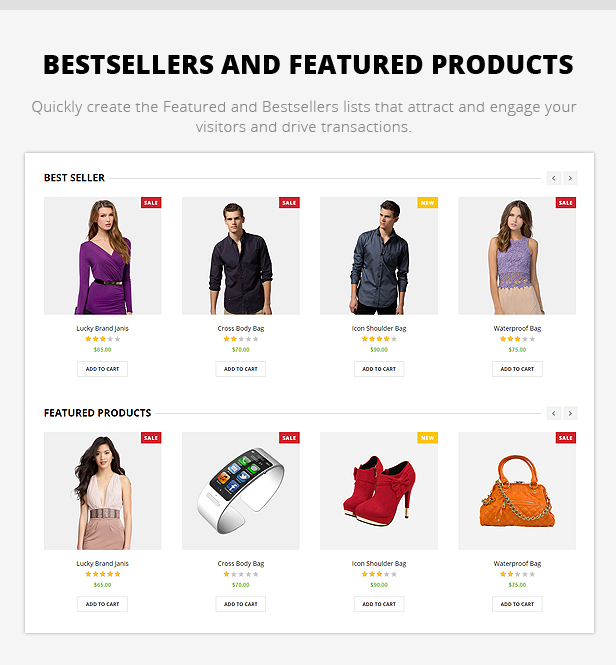Select the blue-grey shirt man product image

(379, 256)
